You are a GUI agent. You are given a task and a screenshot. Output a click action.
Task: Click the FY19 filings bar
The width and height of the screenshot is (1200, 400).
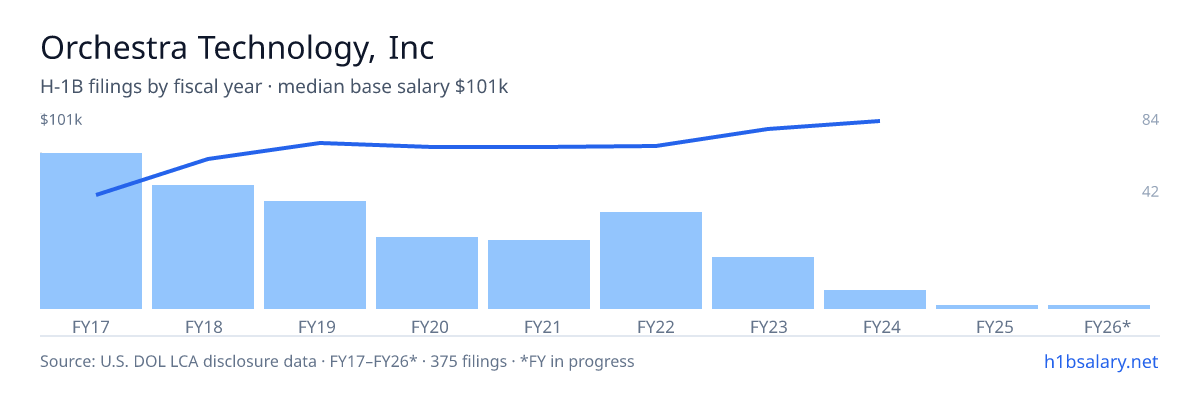[x=315, y=255]
